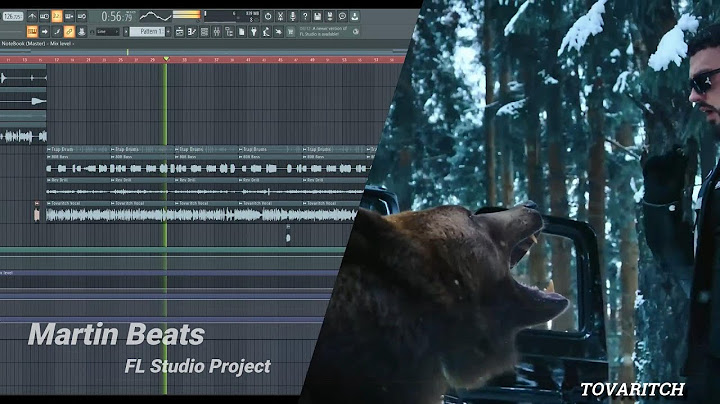
Task: Select the first 808 Bass clip header
Action: (x=79, y=157)
